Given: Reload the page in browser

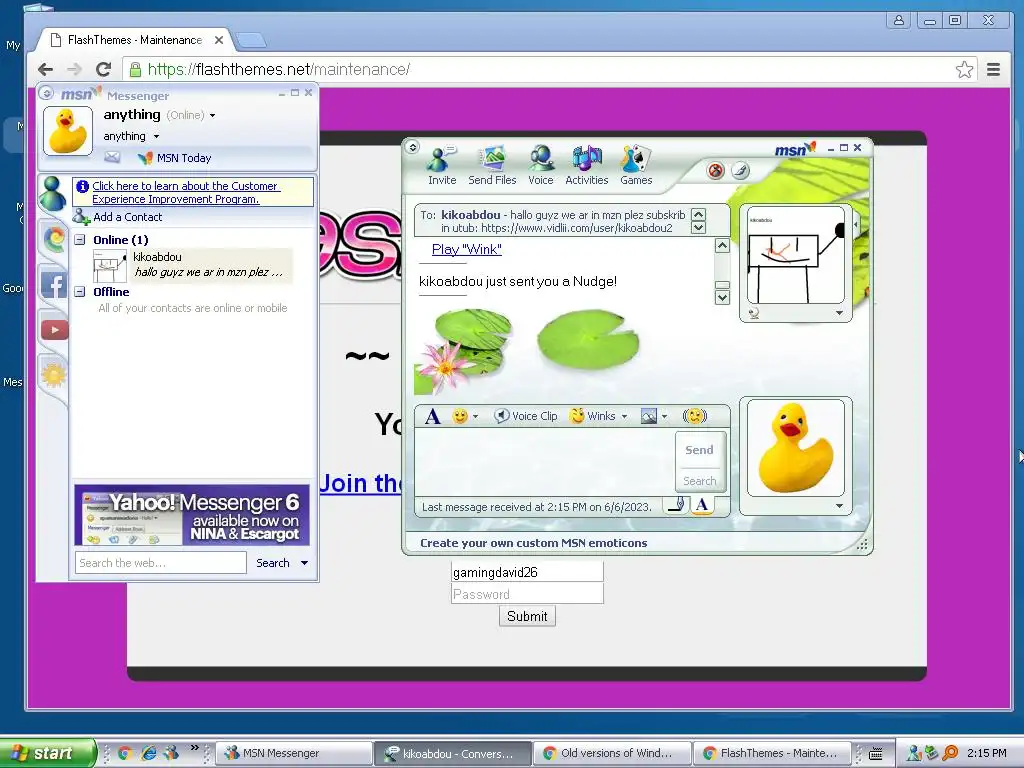Looking at the screenshot, I should point(103,69).
